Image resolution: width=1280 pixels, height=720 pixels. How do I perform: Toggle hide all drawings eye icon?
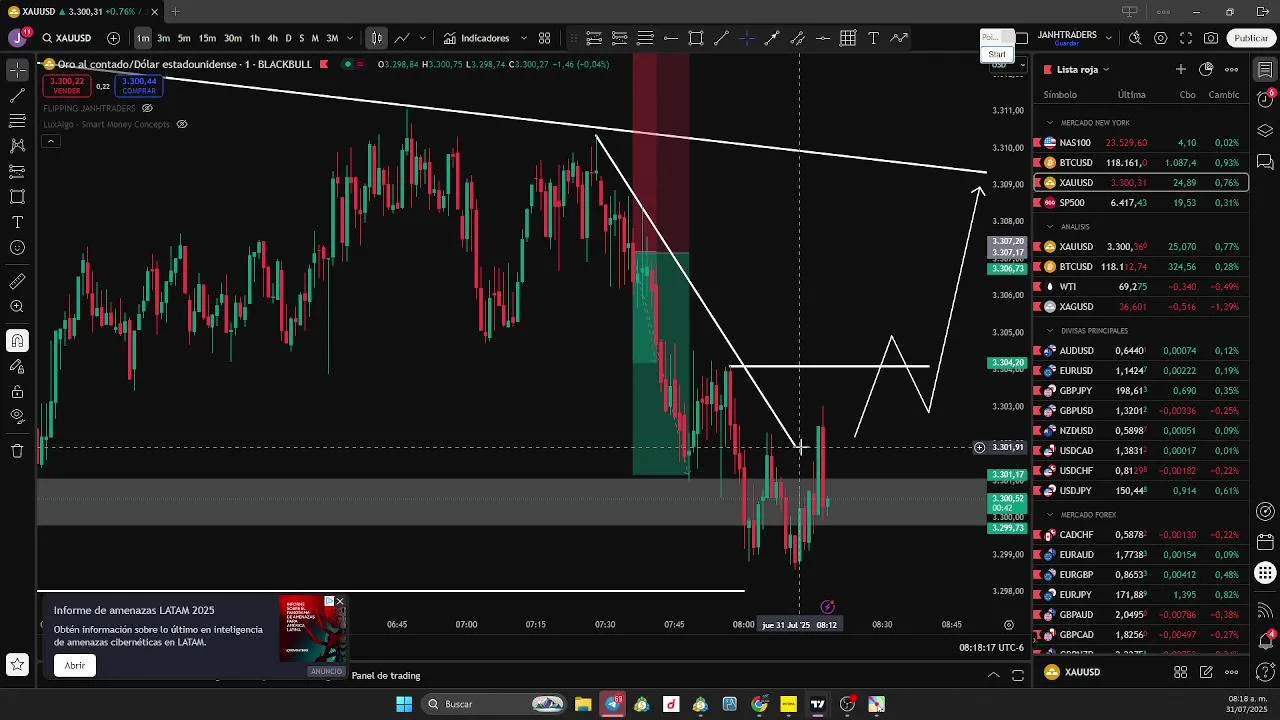tap(17, 416)
